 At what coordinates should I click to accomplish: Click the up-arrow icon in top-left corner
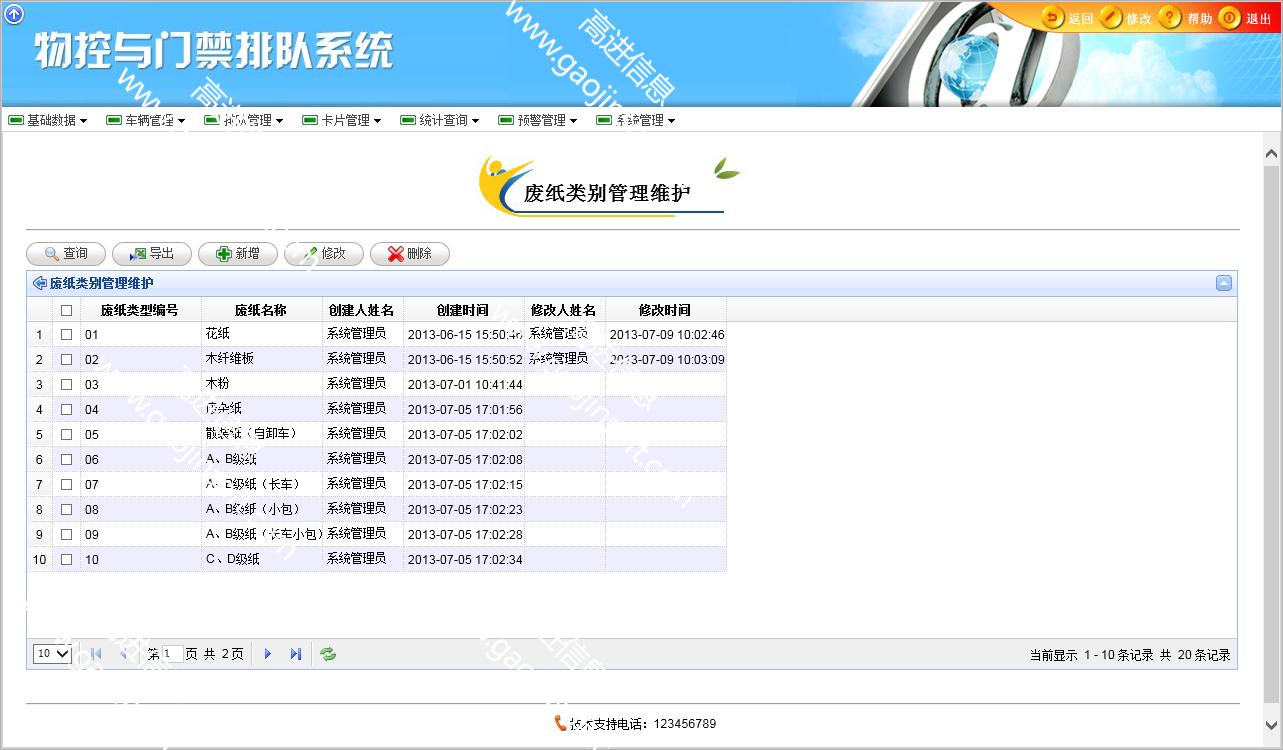[x=14, y=13]
